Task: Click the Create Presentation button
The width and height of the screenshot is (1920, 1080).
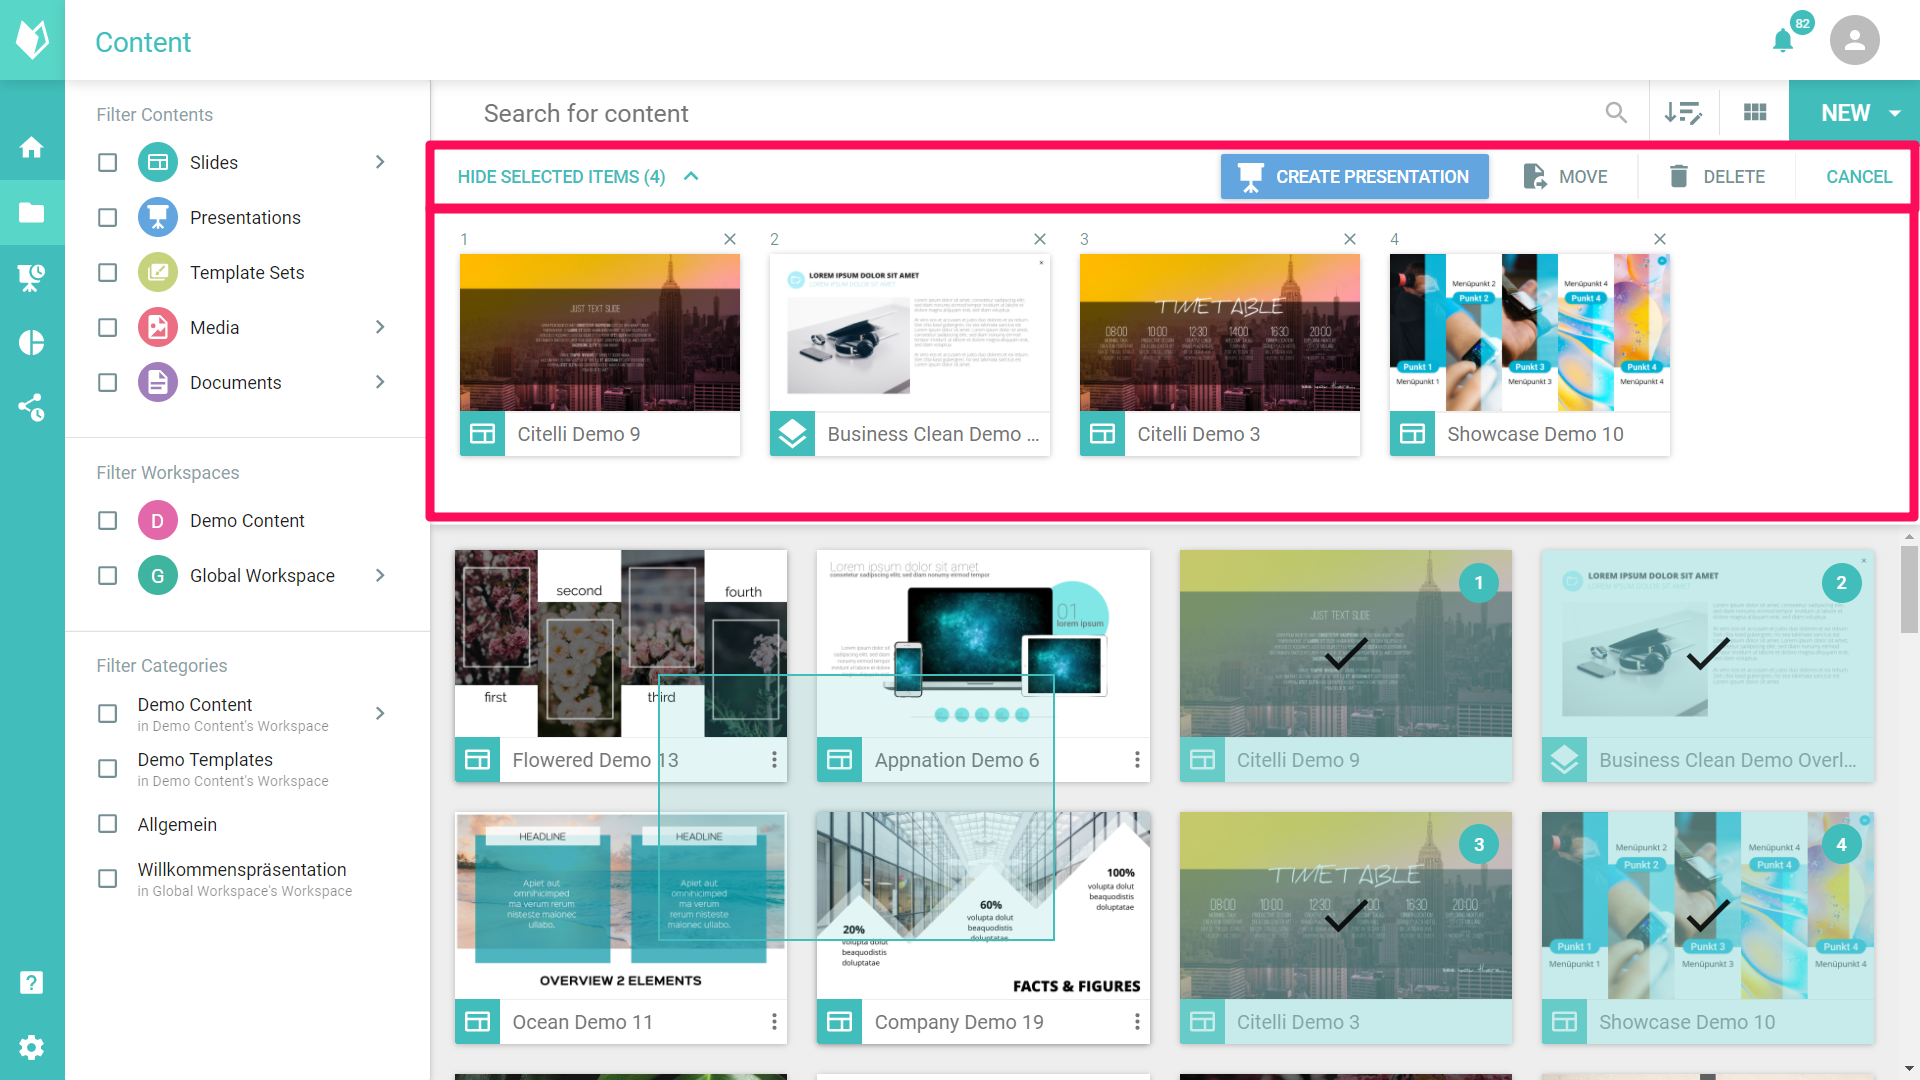Action: pos(1354,177)
